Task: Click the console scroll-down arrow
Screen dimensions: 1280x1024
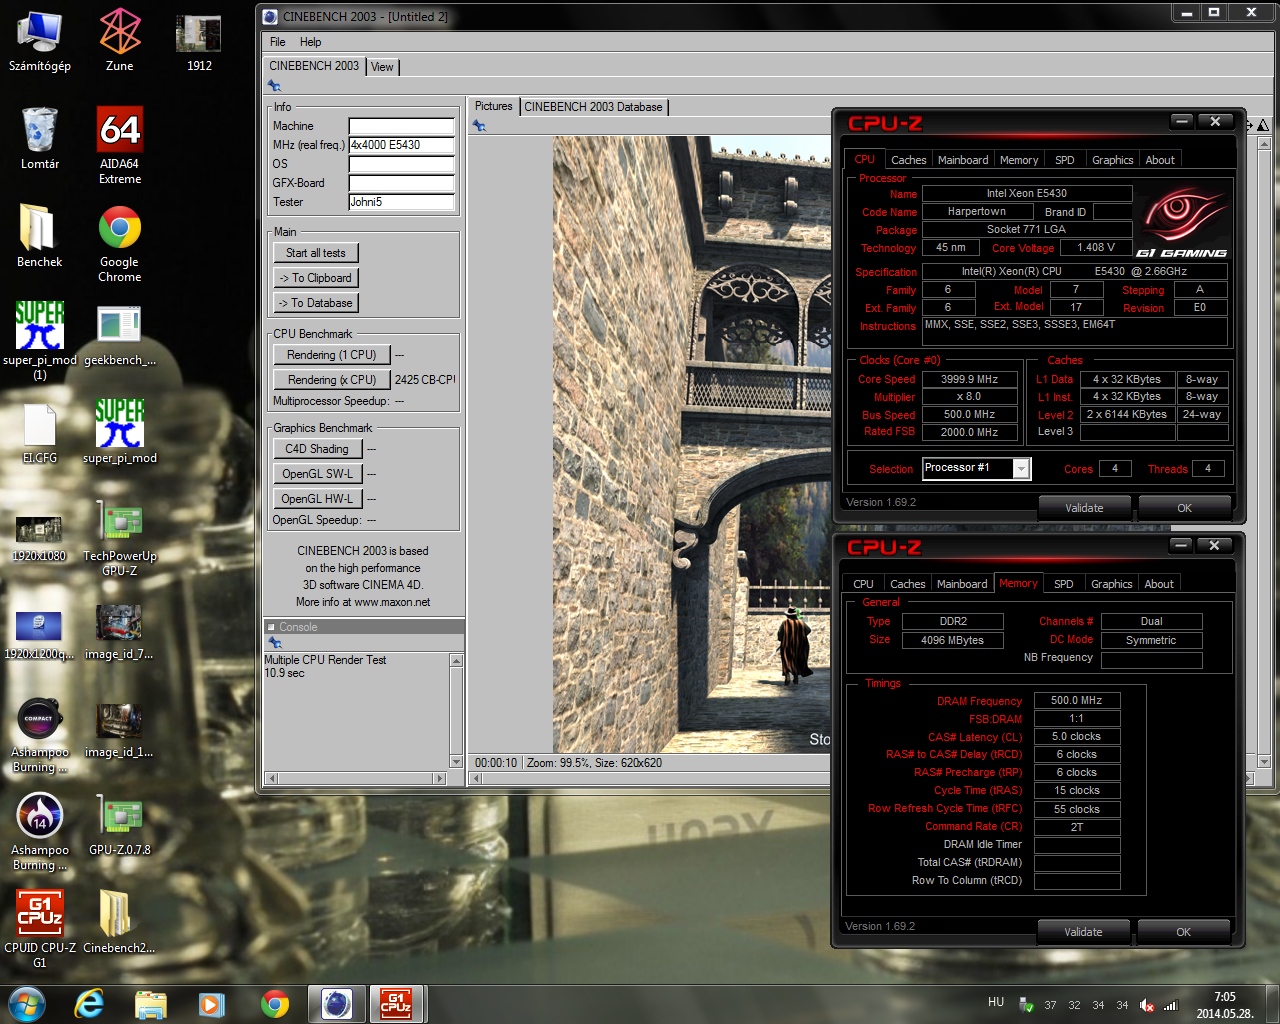Action: pos(456,762)
